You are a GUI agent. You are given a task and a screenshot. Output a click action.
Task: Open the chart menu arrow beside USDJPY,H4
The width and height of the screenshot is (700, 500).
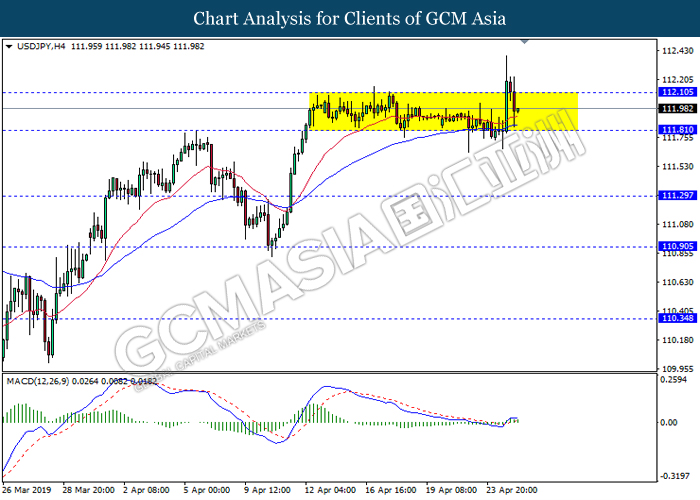(x=8, y=46)
